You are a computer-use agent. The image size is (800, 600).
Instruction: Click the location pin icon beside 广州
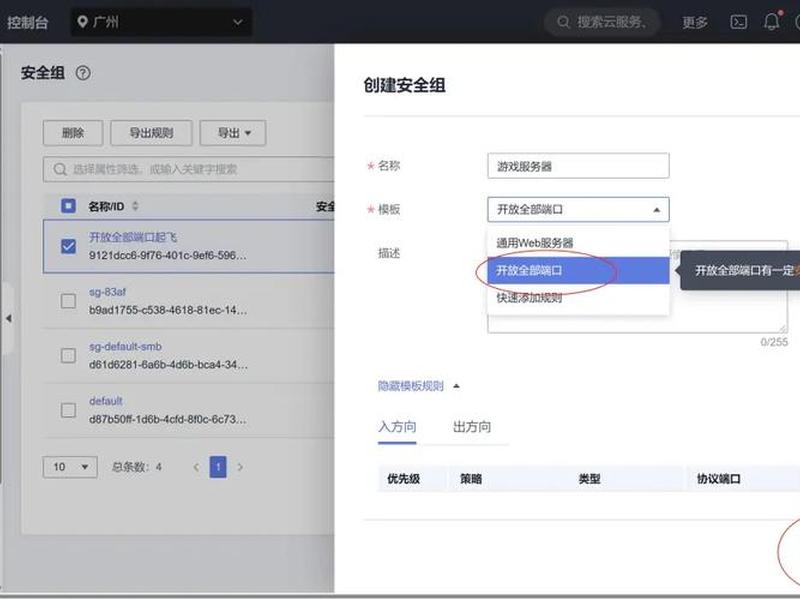pyautogui.click(x=82, y=22)
